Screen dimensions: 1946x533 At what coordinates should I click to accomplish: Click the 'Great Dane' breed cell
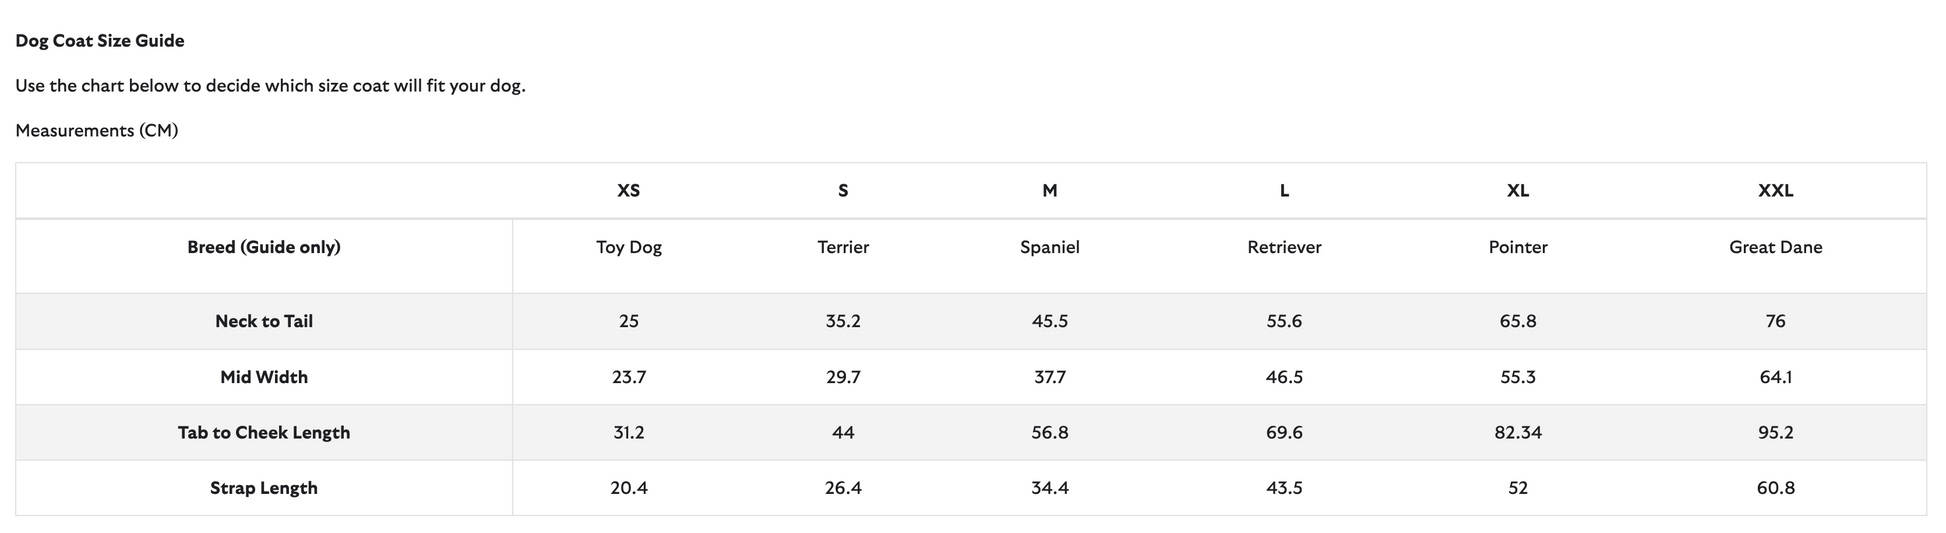coord(1775,247)
